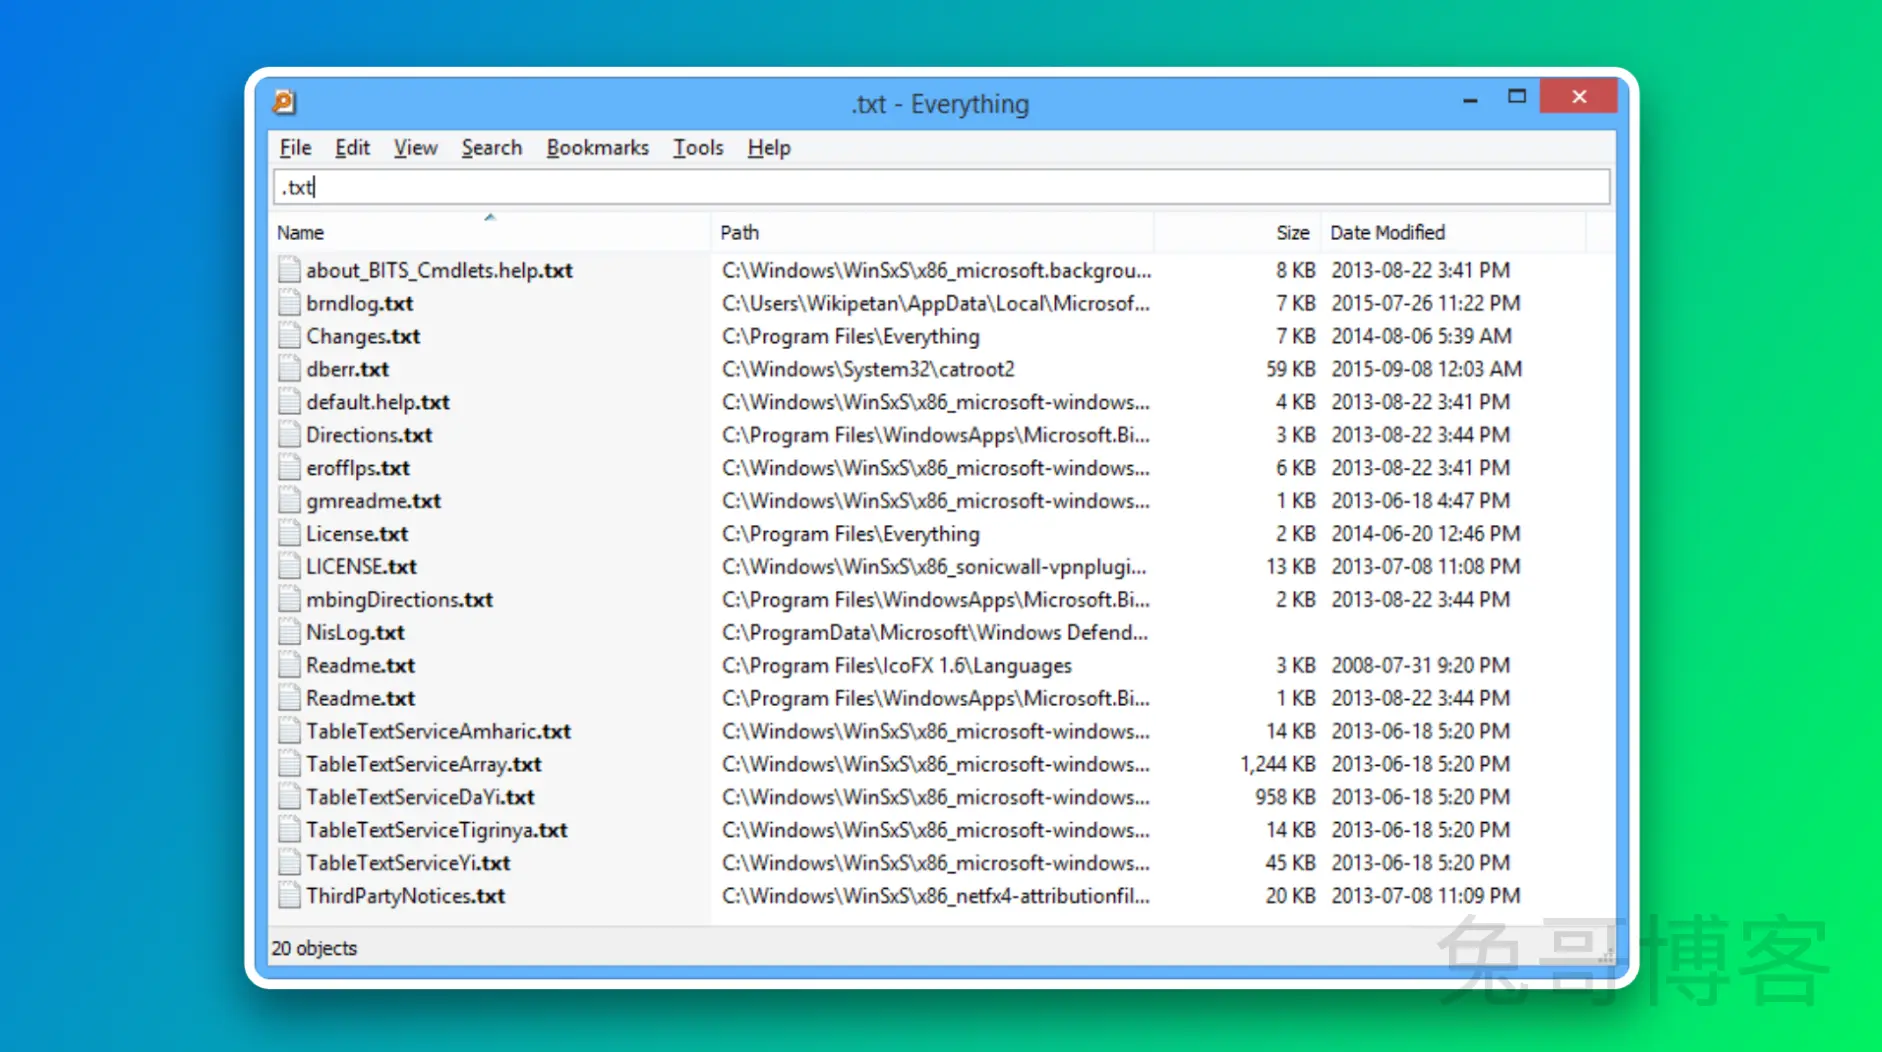Sort results by Date Modified column header
Viewport: 1882px width, 1052px height.
[1454, 232]
